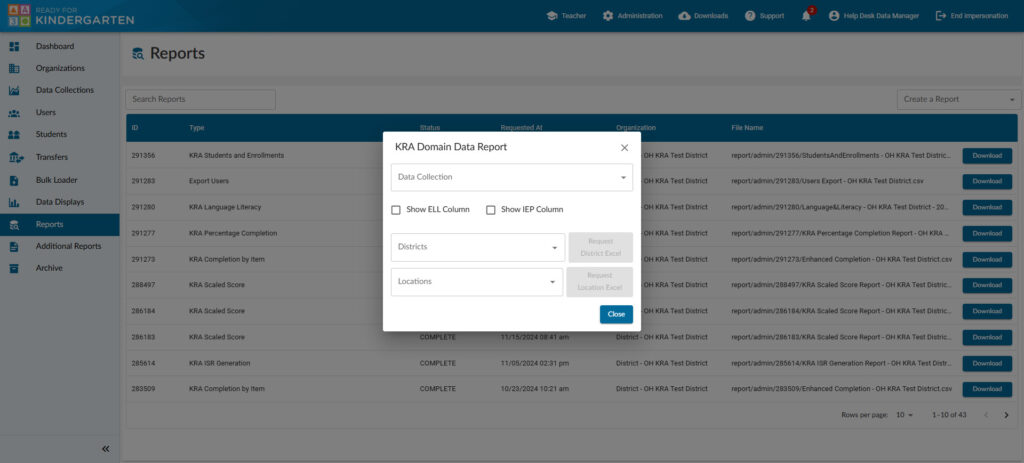The width and height of the screenshot is (1024, 463).
Task: Click the Administration gear icon
Action: (608, 16)
